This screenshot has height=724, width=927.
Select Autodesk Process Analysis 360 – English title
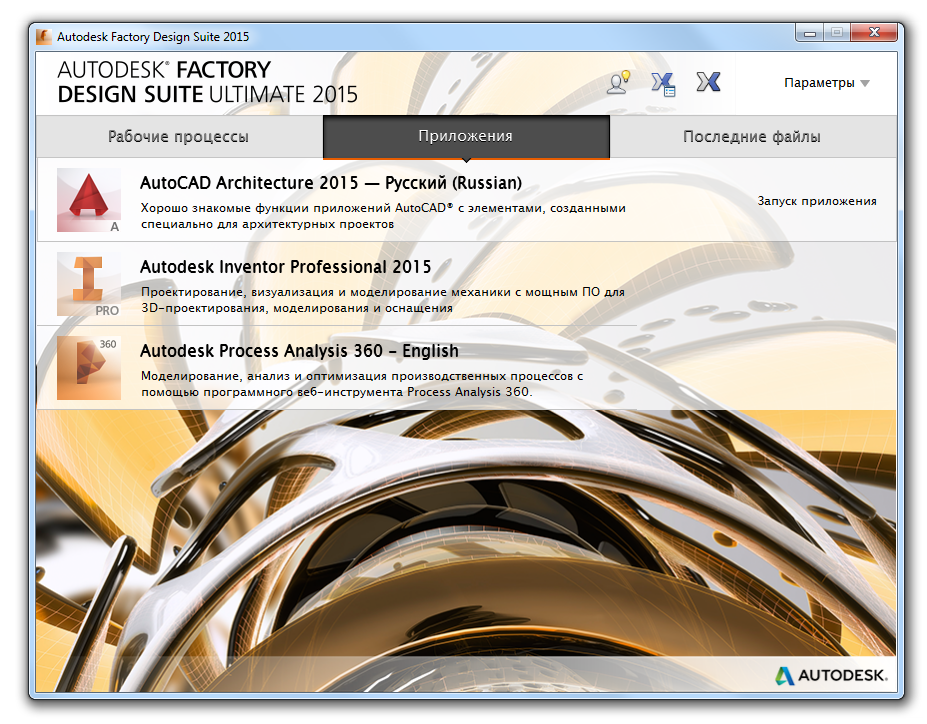coord(299,350)
